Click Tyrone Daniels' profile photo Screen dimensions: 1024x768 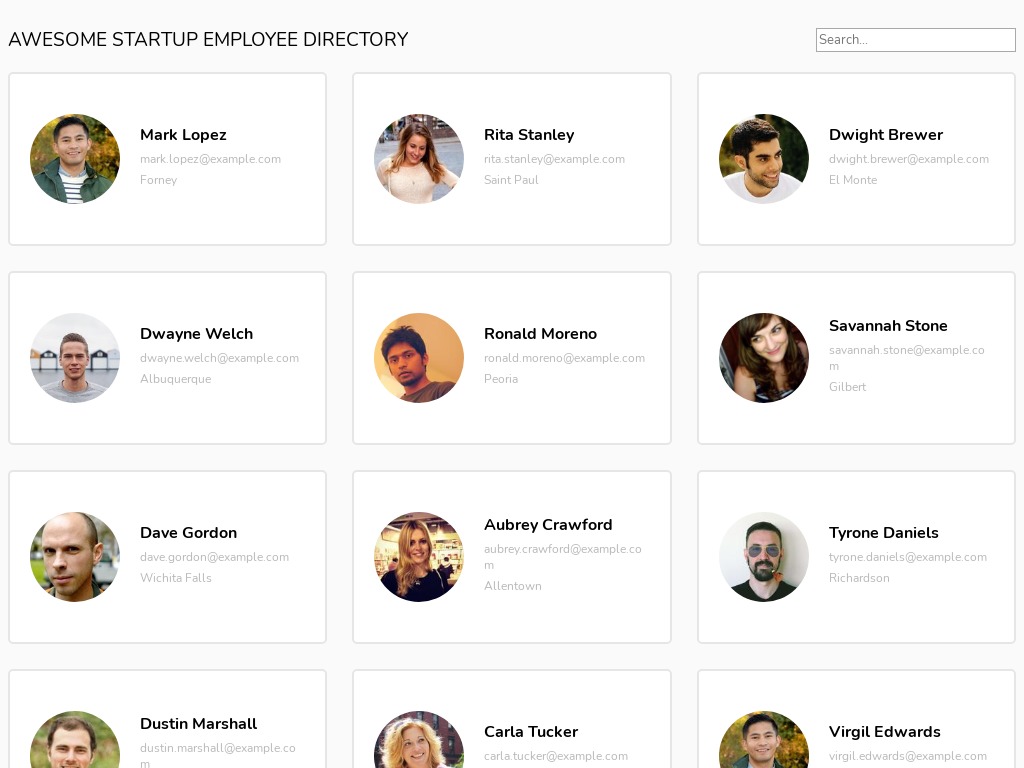[763, 556]
